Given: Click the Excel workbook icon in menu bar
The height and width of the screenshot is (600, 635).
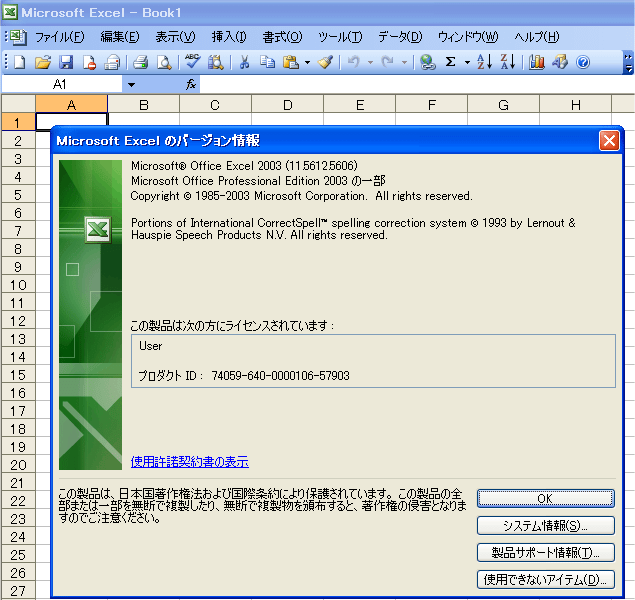Looking at the screenshot, I should click(x=17, y=37).
